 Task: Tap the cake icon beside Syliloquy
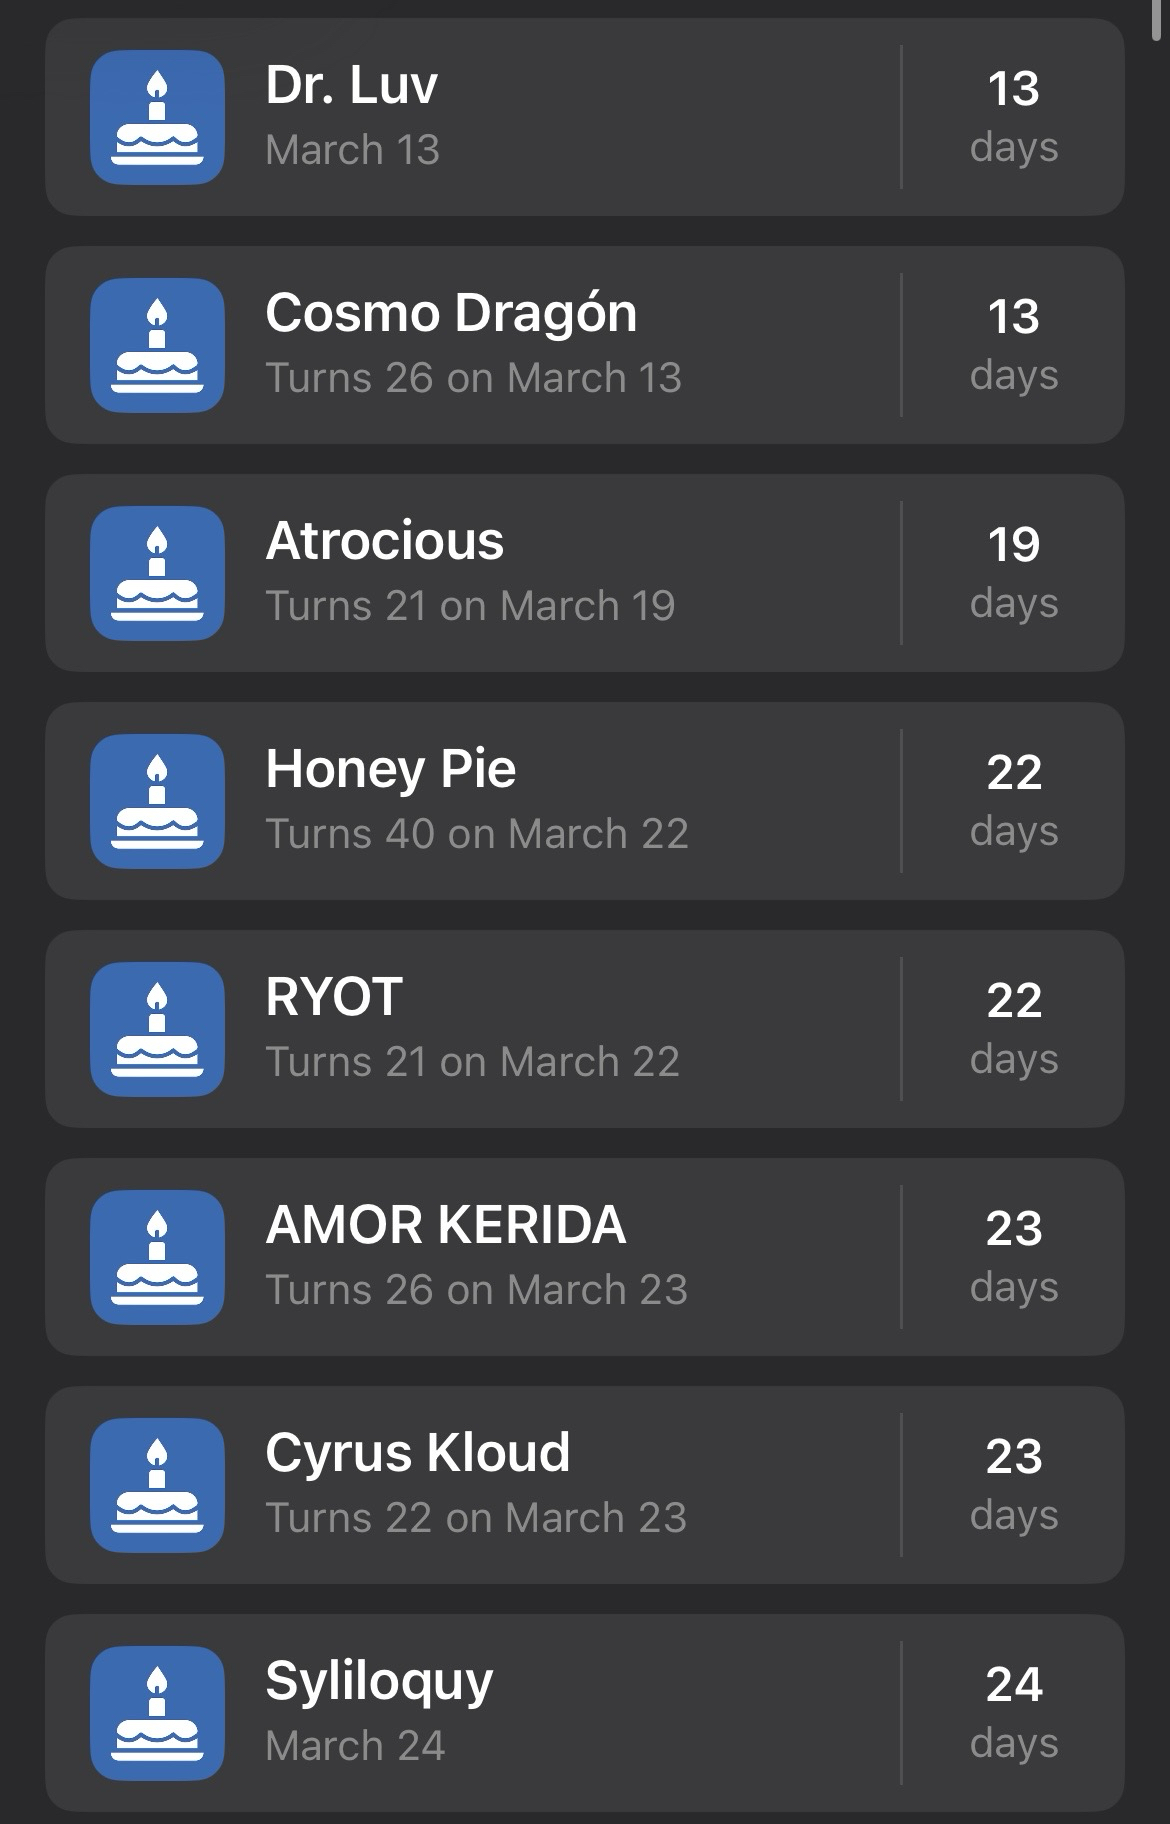point(157,1713)
